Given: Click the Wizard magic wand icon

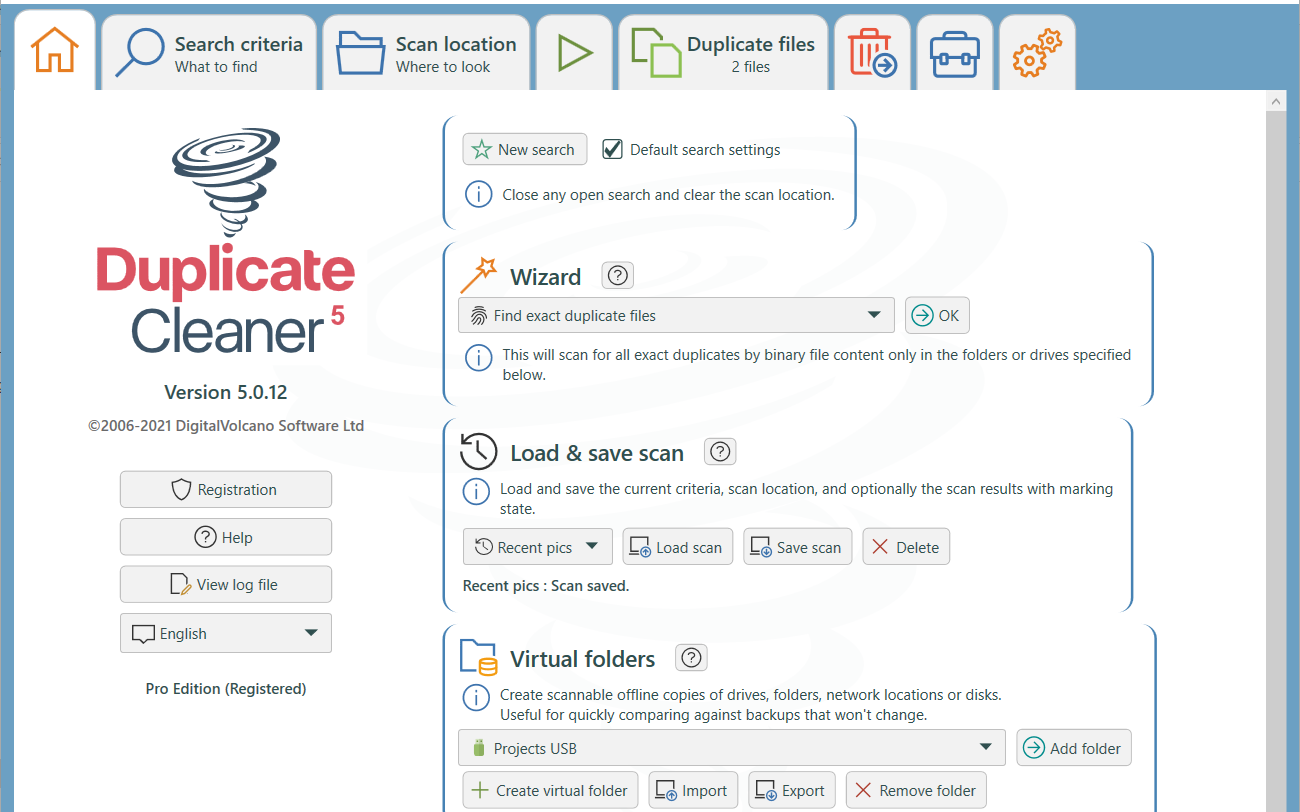Looking at the screenshot, I should [x=478, y=275].
